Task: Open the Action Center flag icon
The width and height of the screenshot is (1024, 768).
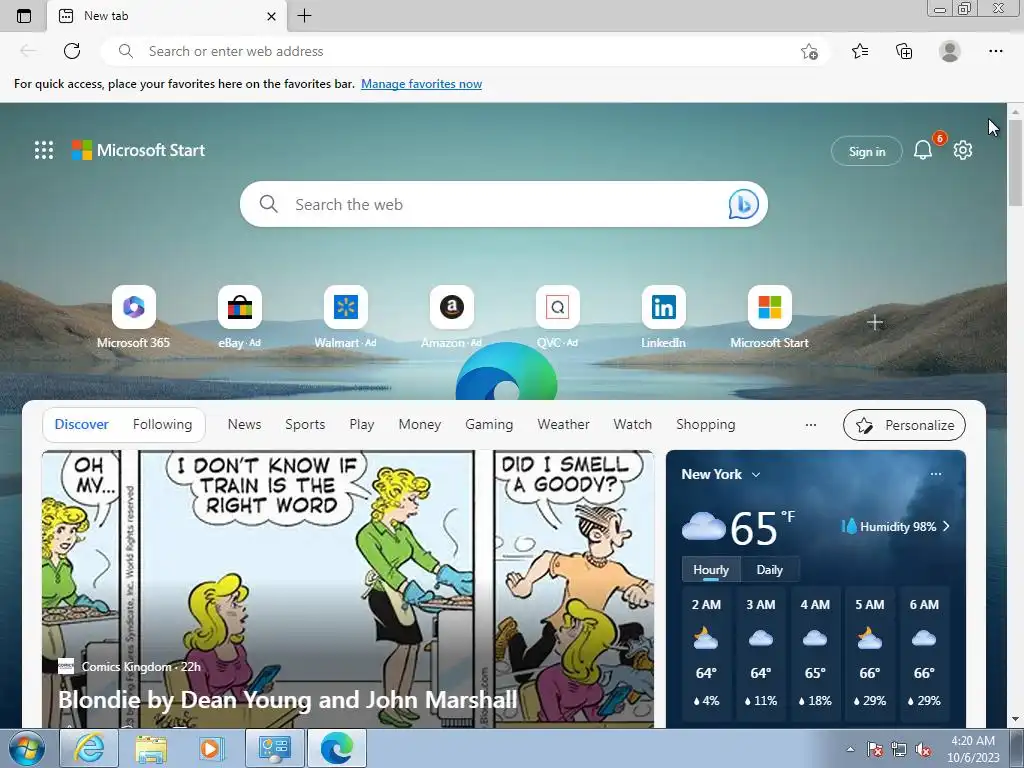Action: coord(874,749)
